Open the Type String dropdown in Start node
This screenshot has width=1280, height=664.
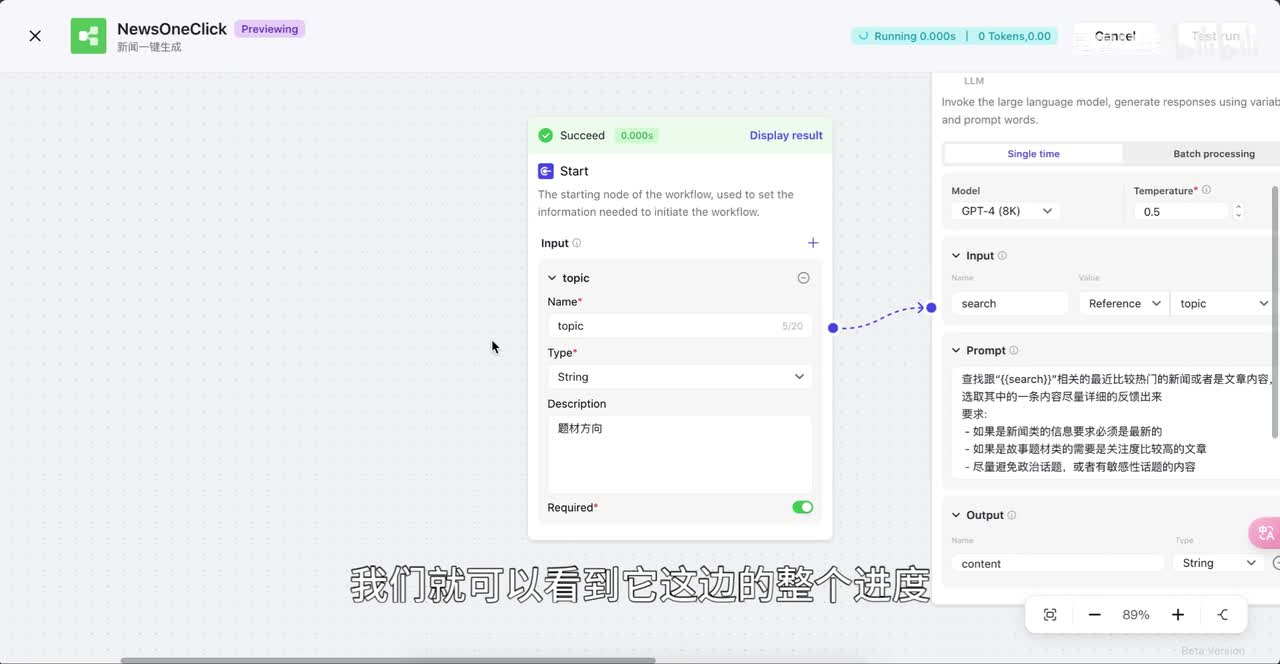pos(680,377)
